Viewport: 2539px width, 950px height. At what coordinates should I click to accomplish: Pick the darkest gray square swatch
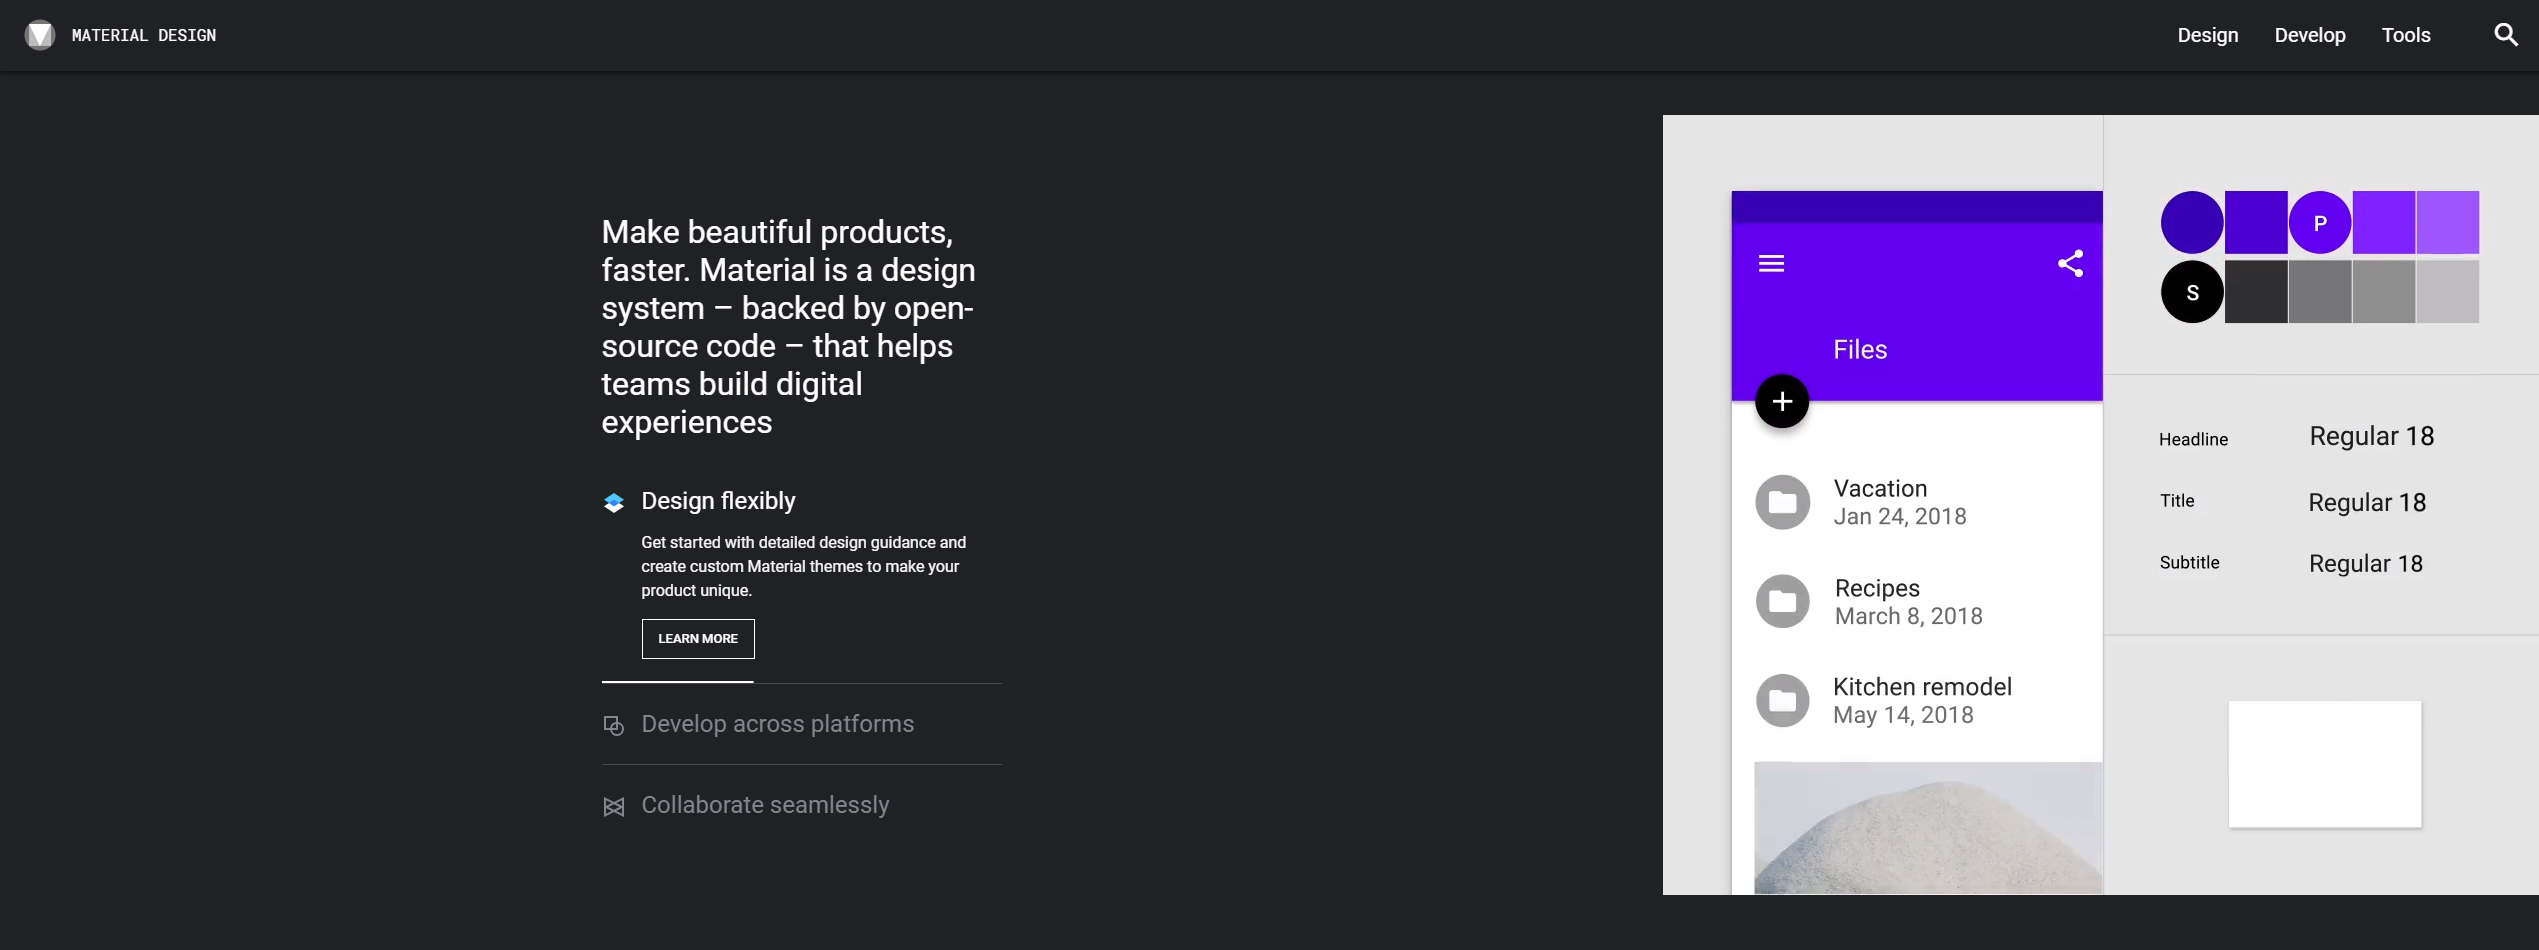(x=2256, y=292)
